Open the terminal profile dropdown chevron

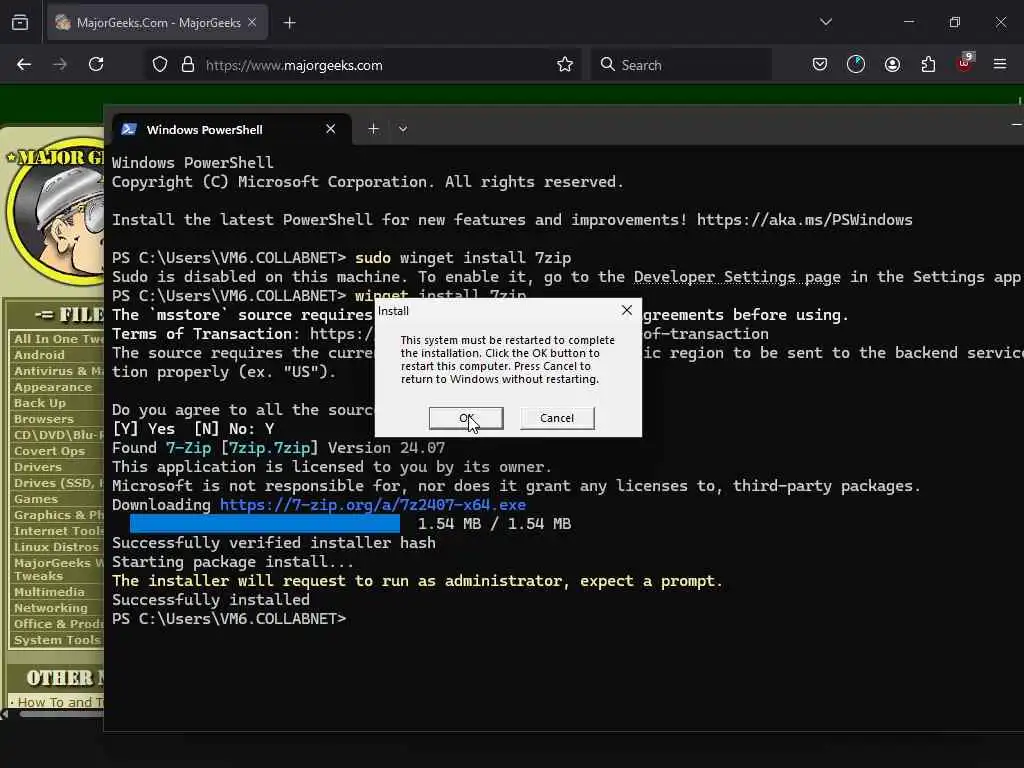(403, 129)
